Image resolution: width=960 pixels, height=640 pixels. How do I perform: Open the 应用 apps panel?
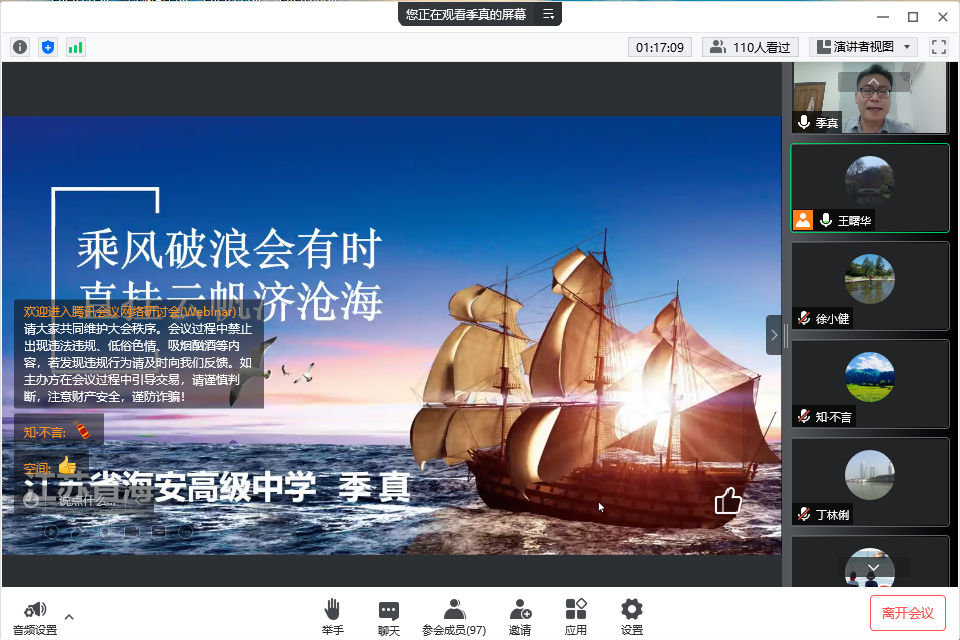[576, 616]
